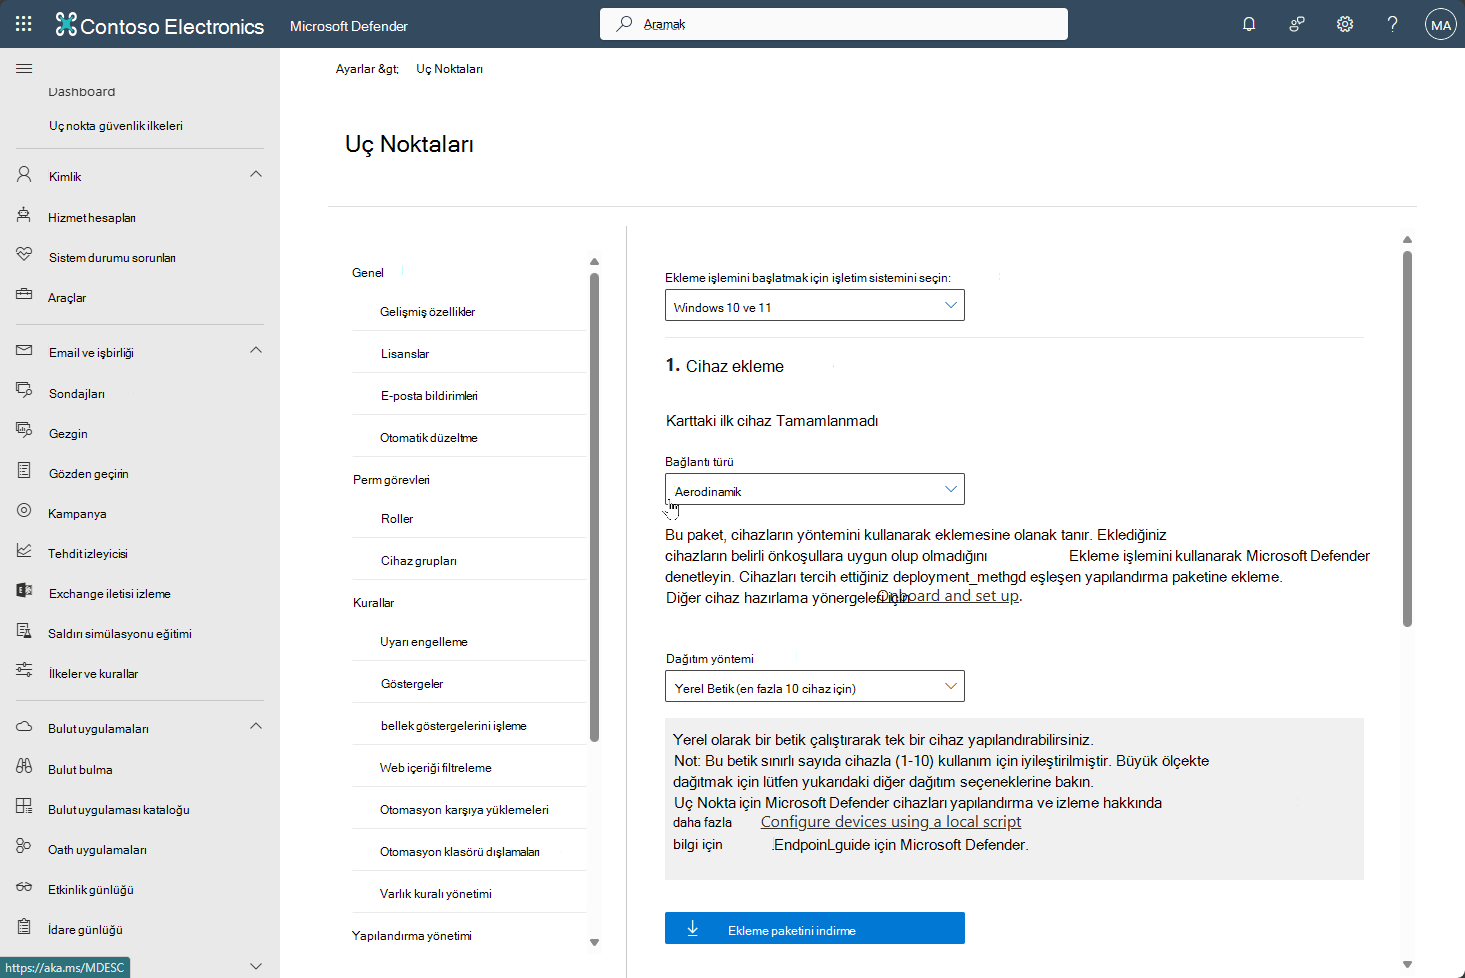Open the Configure devices using a local script link
Viewport: 1465px width, 978px height.
890,821
